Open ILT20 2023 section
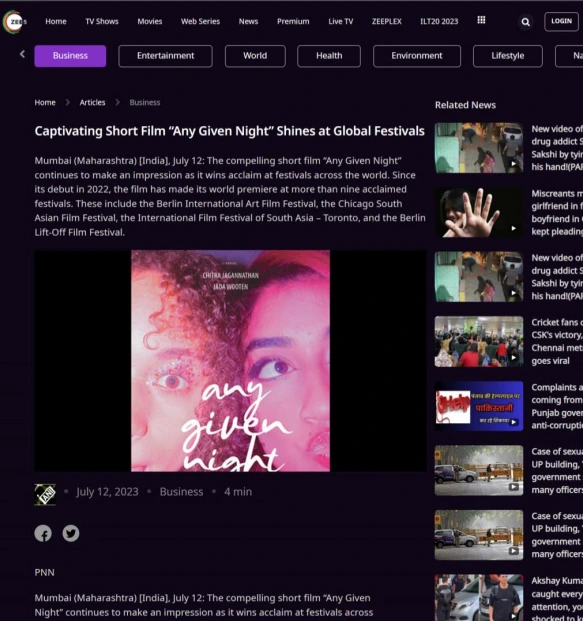583x621 pixels. (x=439, y=21)
